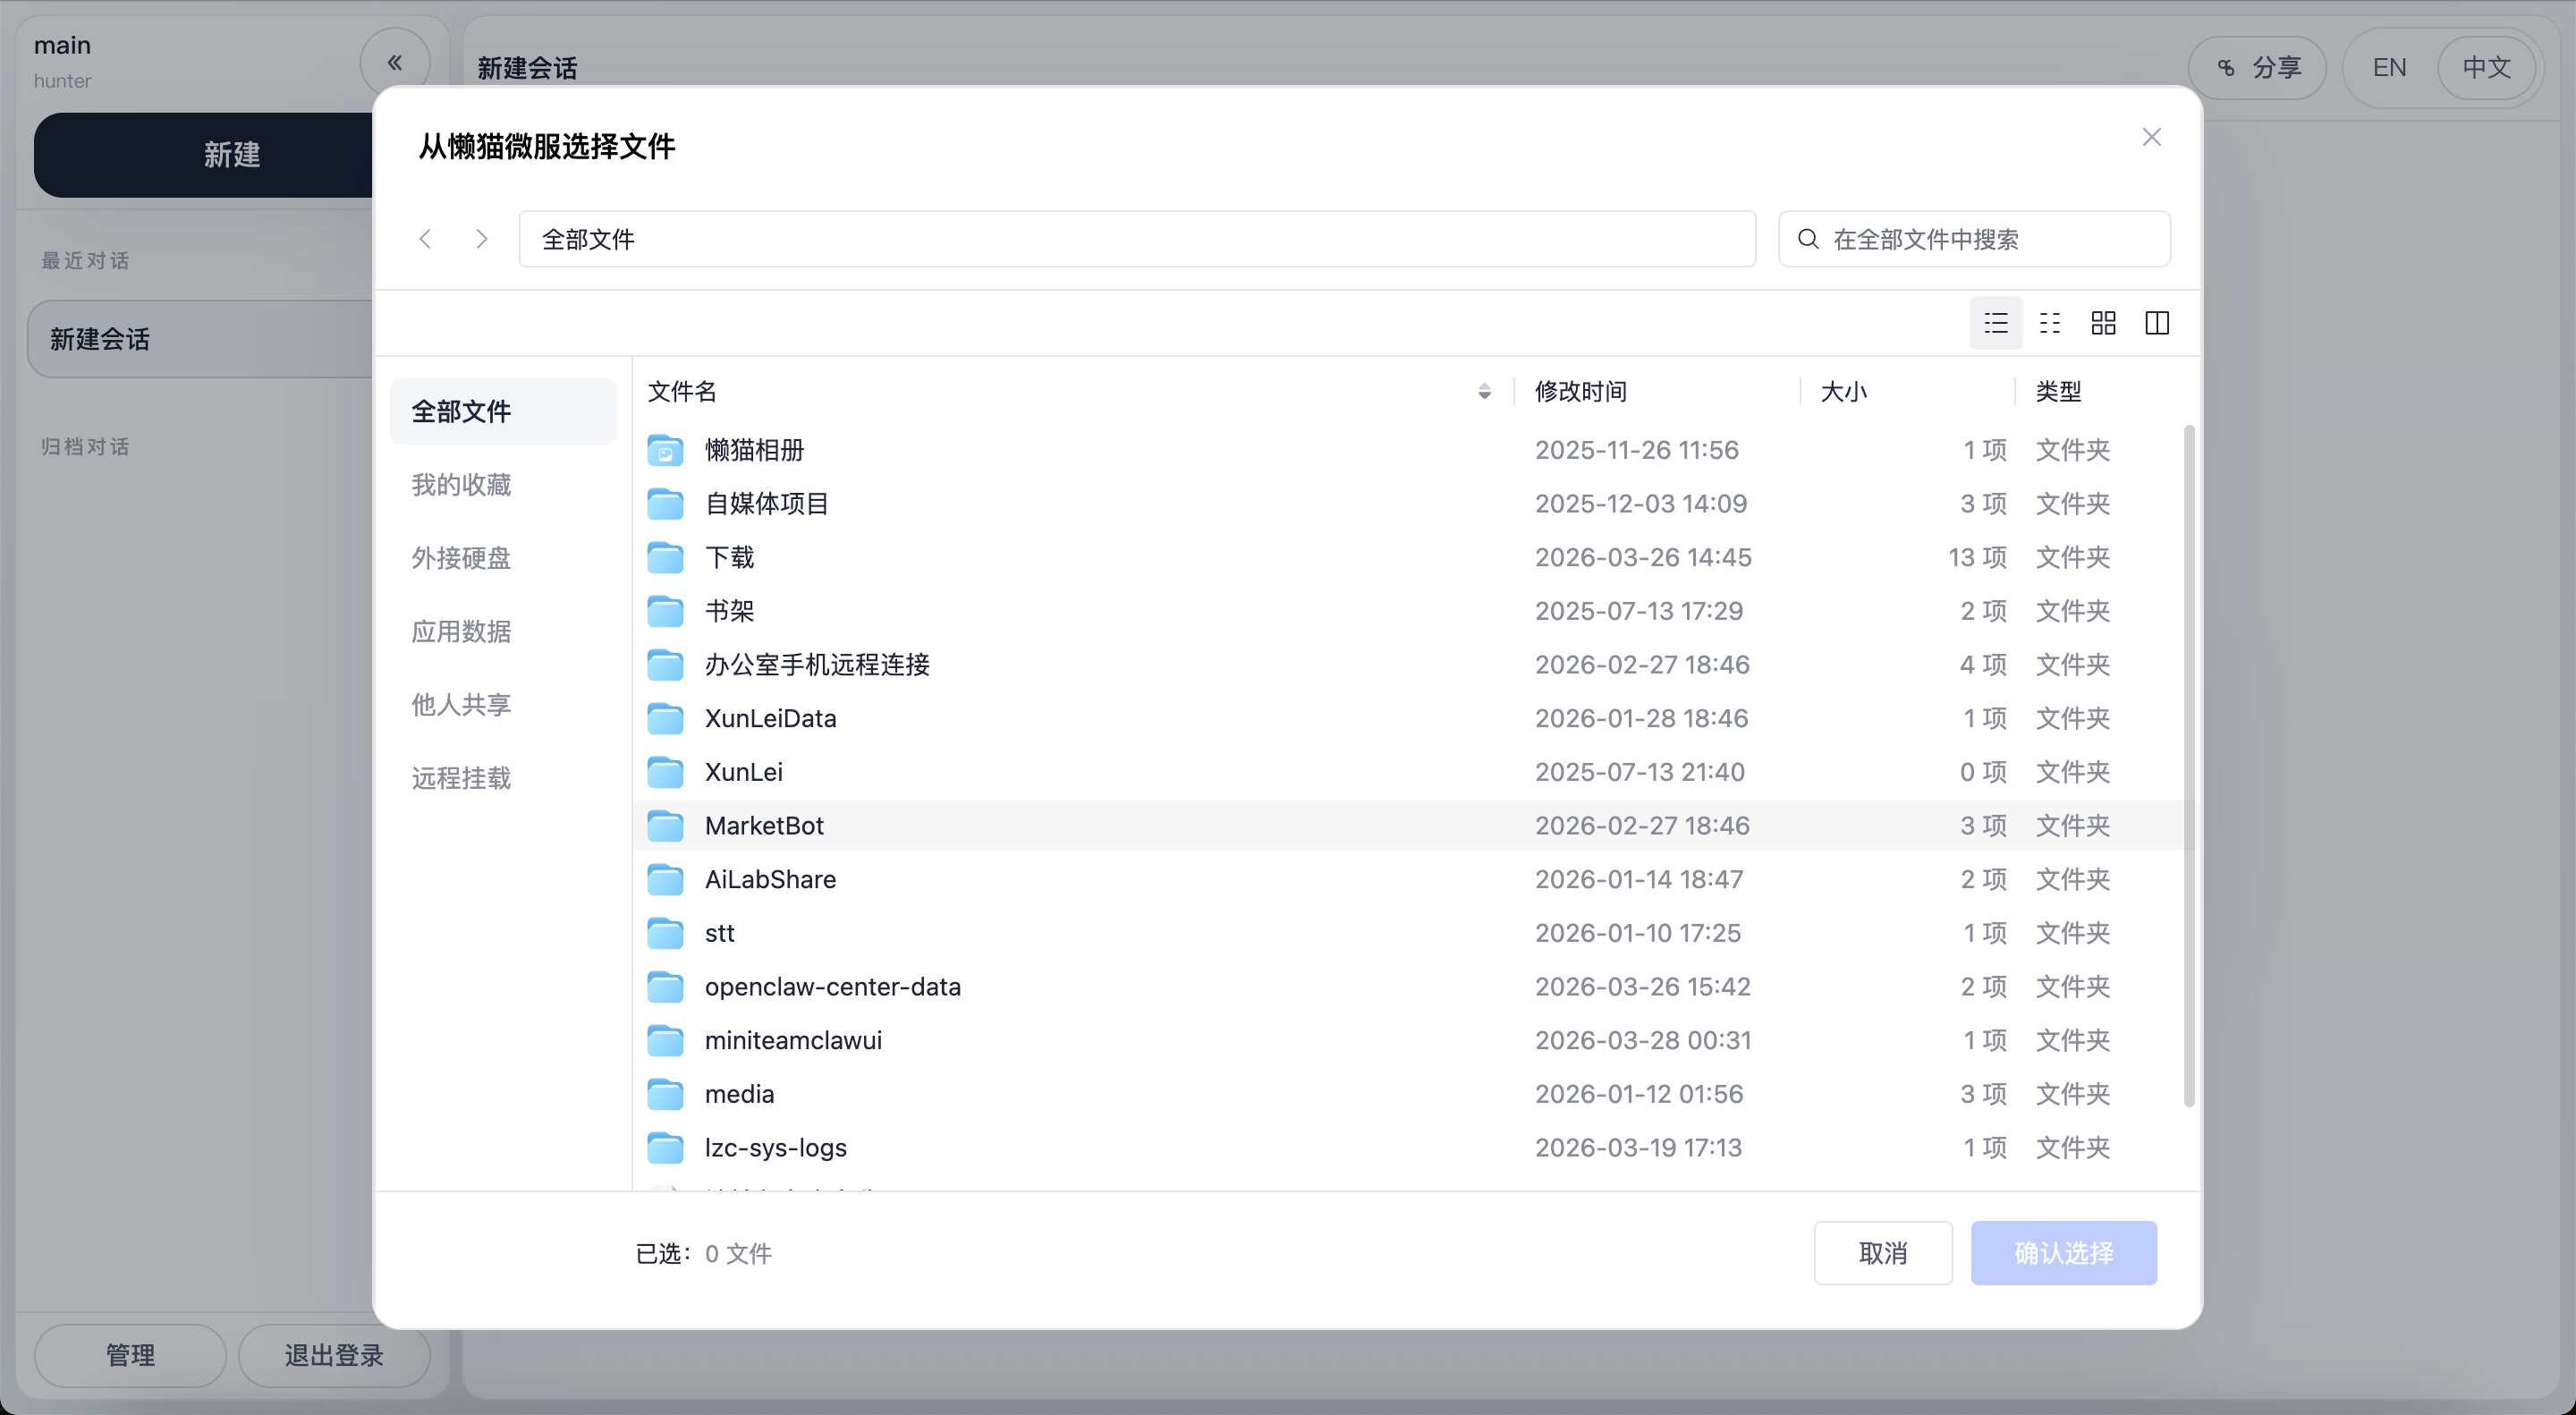Switch to grid view icon

click(x=2103, y=323)
